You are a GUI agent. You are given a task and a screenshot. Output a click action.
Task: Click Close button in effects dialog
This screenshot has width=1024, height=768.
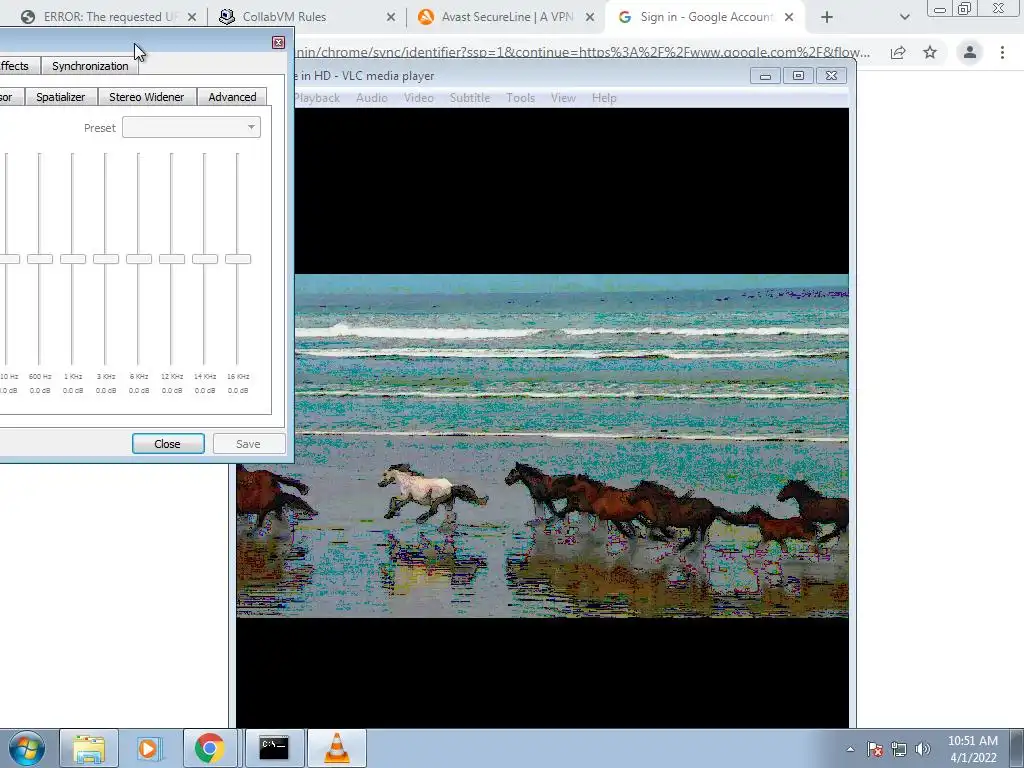point(168,444)
